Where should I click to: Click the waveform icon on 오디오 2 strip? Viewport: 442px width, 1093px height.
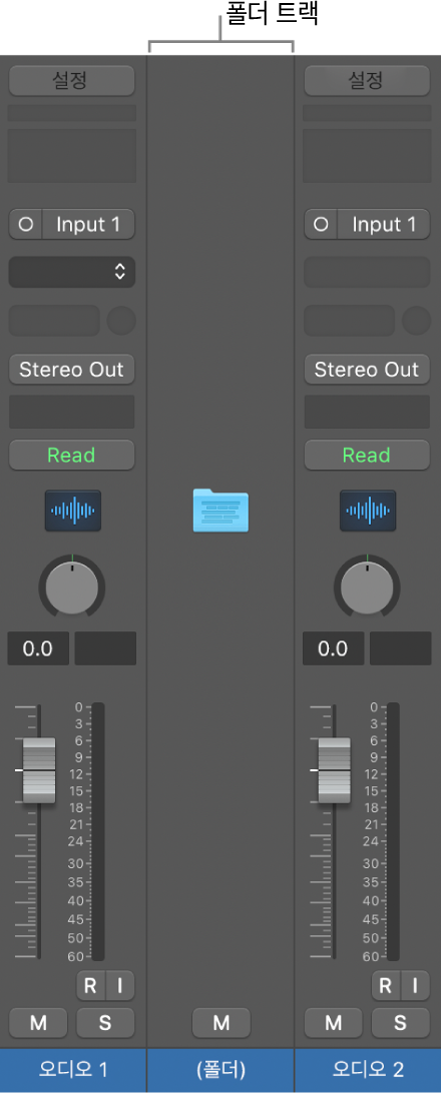tap(368, 511)
